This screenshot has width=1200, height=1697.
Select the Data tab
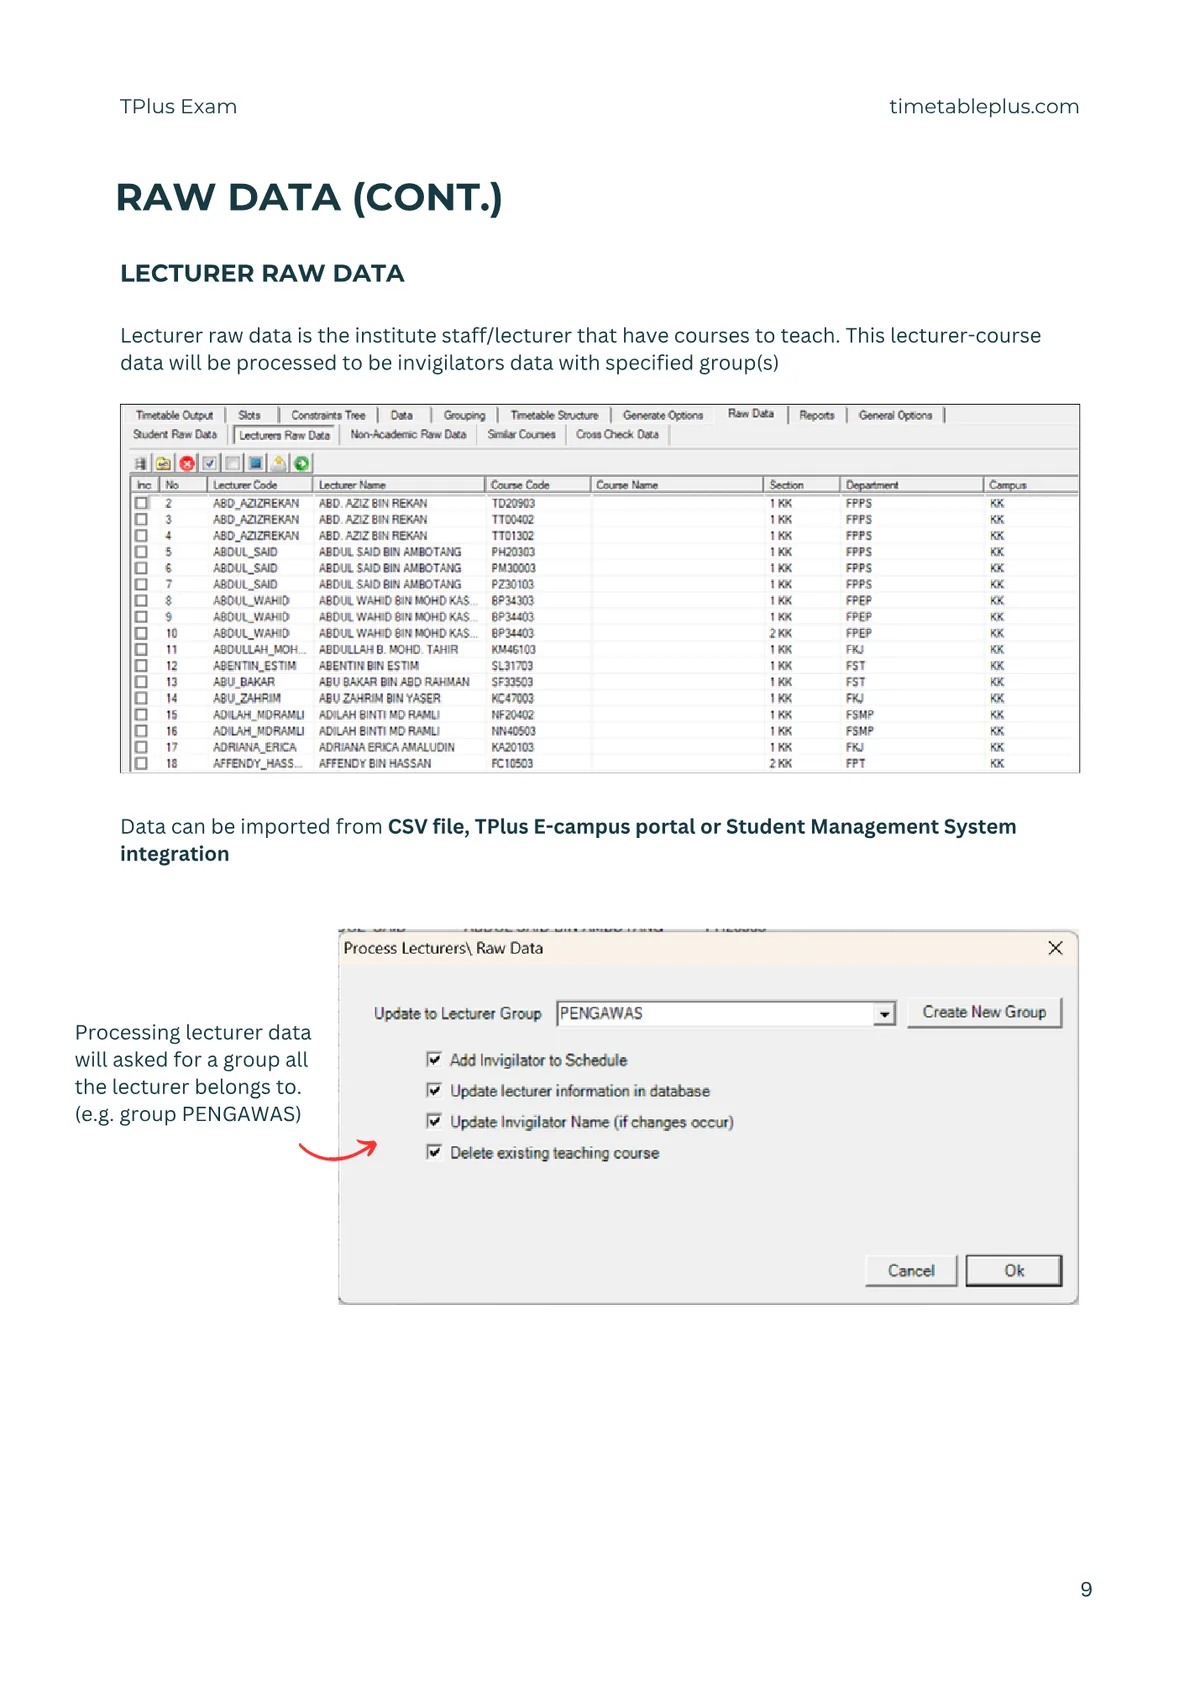click(x=402, y=415)
